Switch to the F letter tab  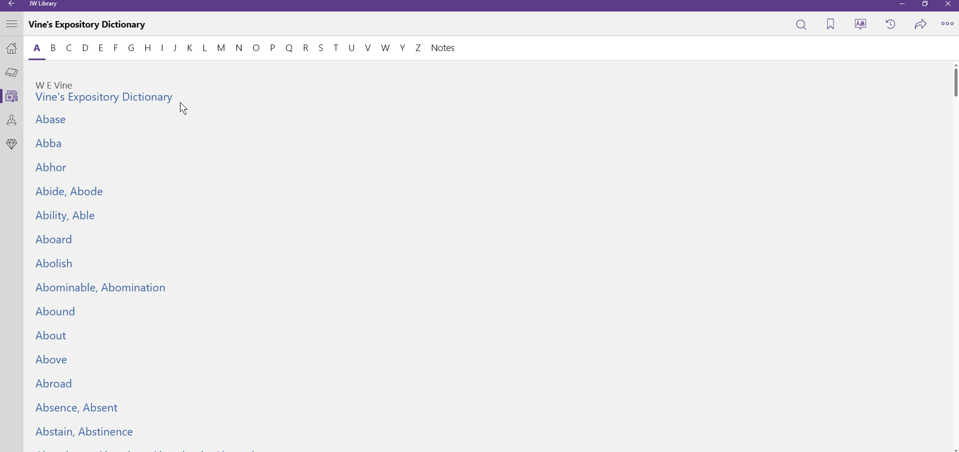click(115, 48)
